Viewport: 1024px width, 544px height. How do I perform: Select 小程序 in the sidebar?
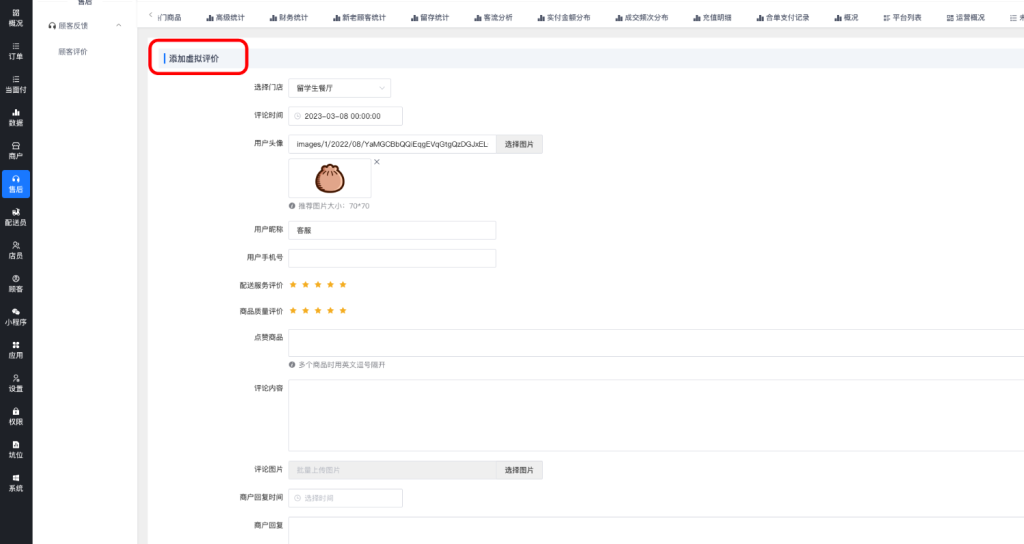tap(16, 316)
